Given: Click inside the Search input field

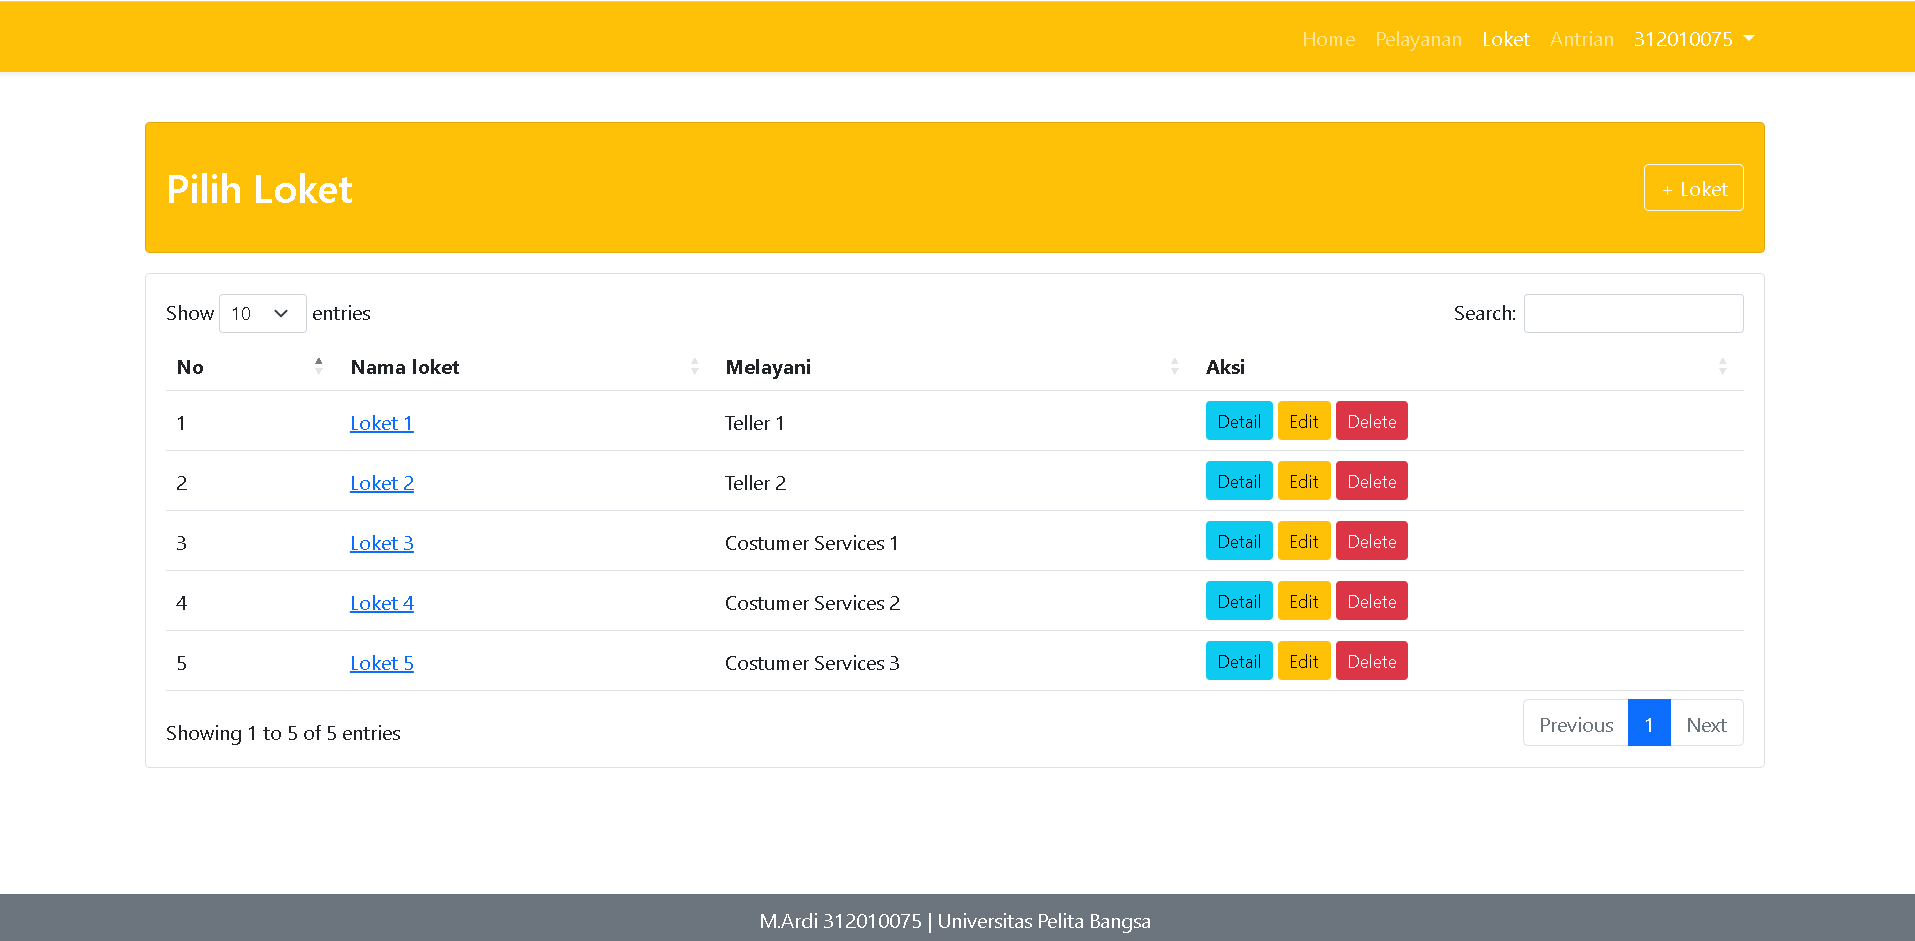Looking at the screenshot, I should pos(1633,313).
